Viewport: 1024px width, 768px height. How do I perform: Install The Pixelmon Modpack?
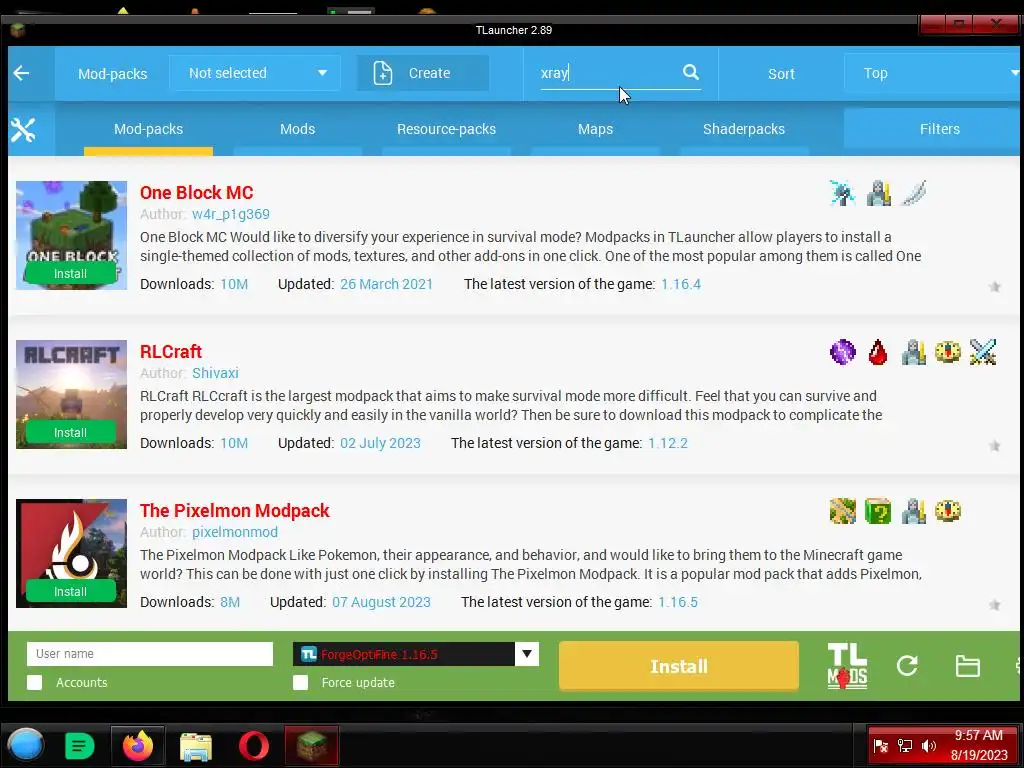coord(71,592)
